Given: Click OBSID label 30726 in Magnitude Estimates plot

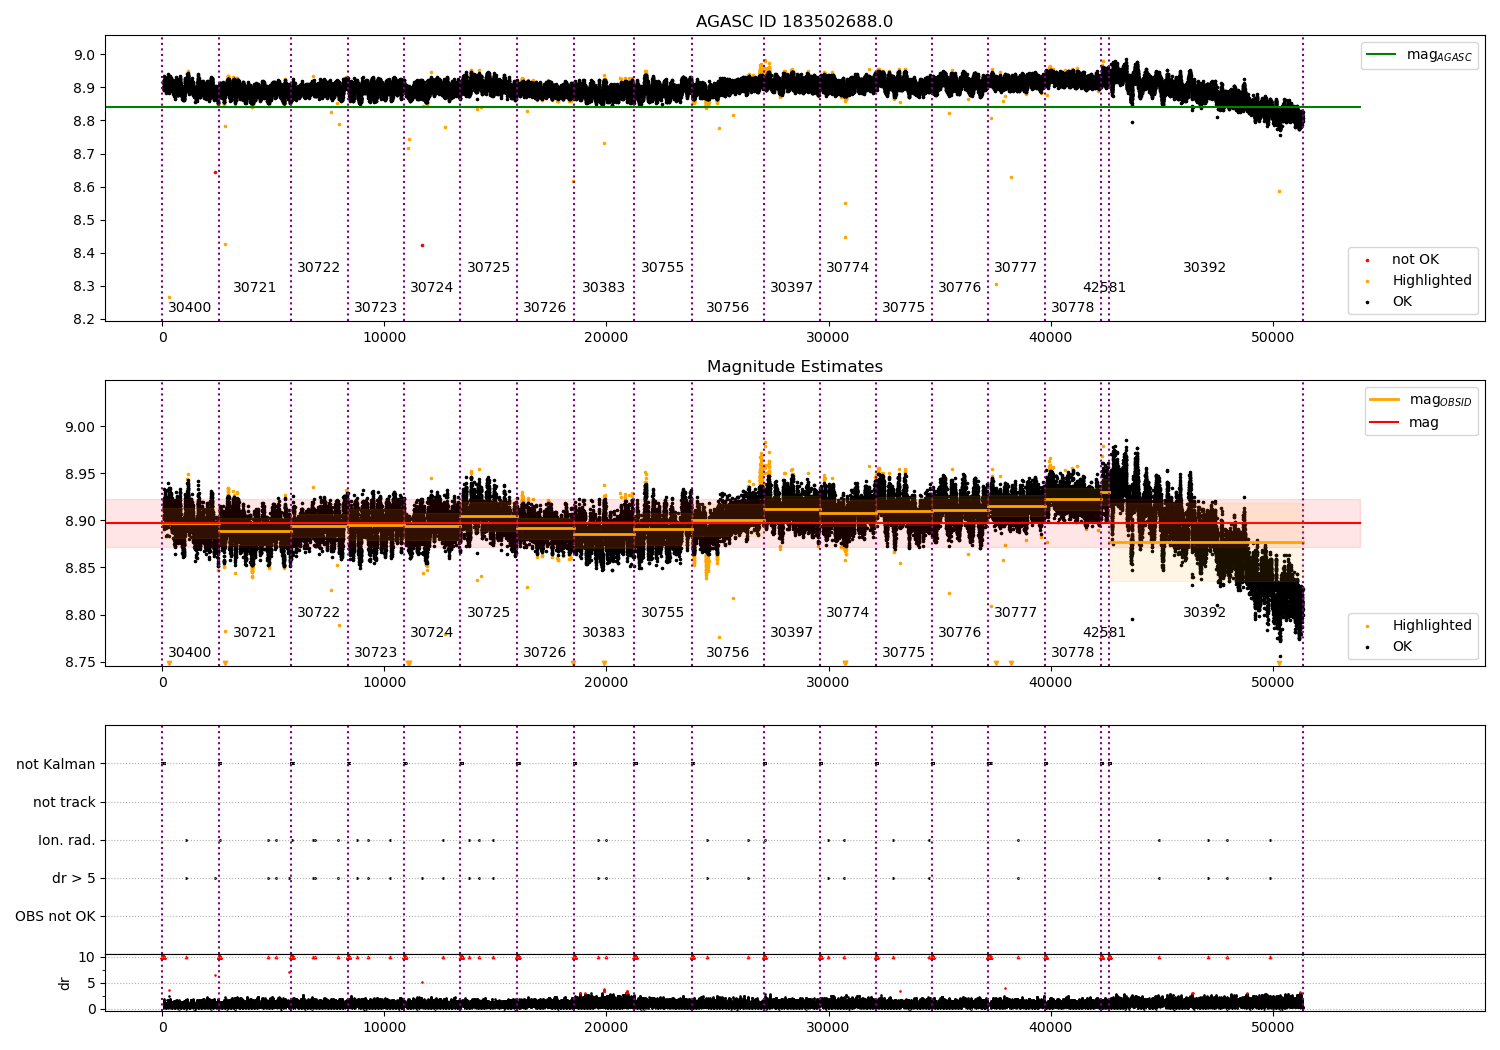Looking at the screenshot, I should (545, 653).
